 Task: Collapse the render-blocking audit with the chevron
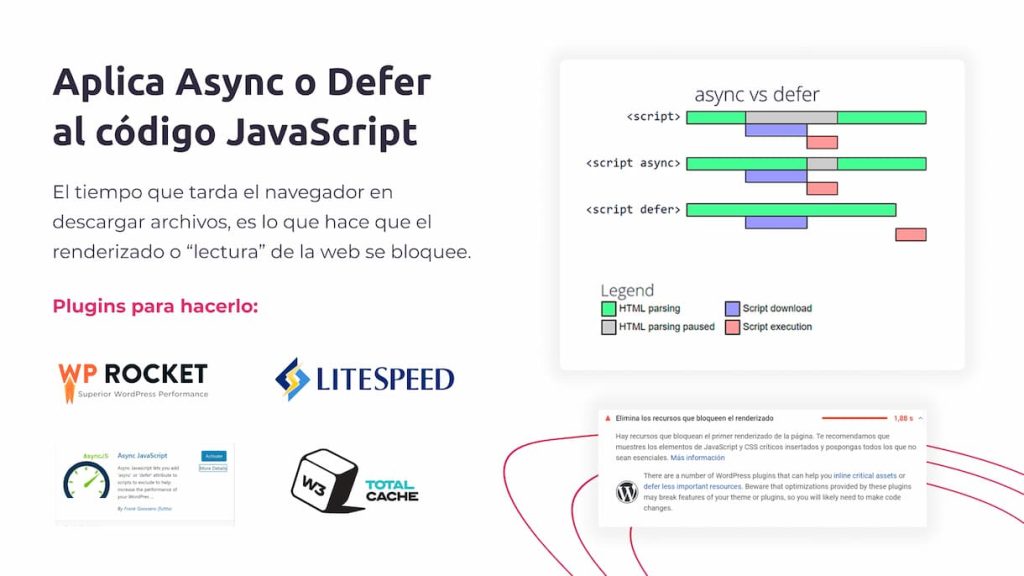pyautogui.click(x=920, y=418)
